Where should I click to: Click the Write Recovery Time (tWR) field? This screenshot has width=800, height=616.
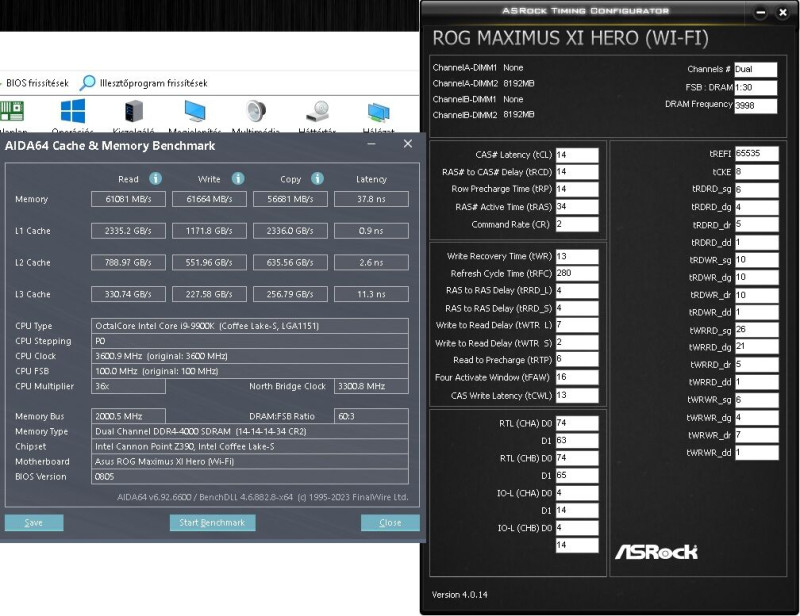pyautogui.click(x=577, y=256)
